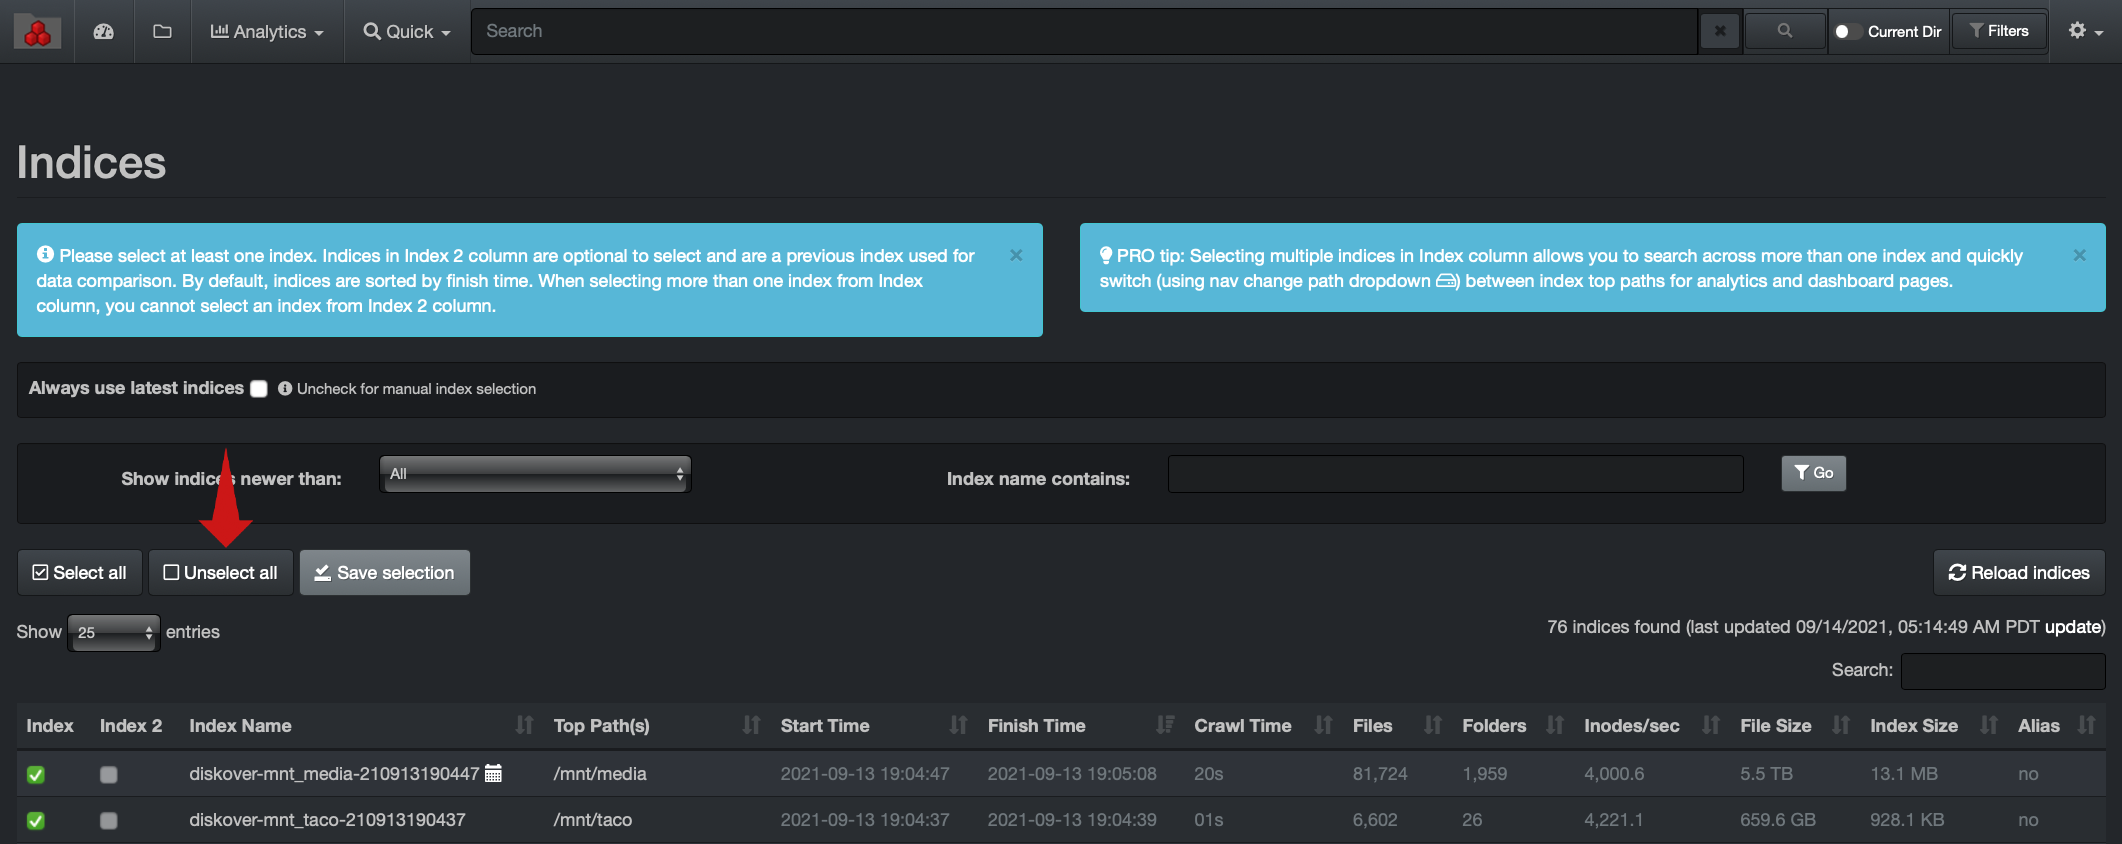Open the Show entries count dropdown
Image resolution: width=2122 pixels, height=844 pixels.
pos(114,633)
